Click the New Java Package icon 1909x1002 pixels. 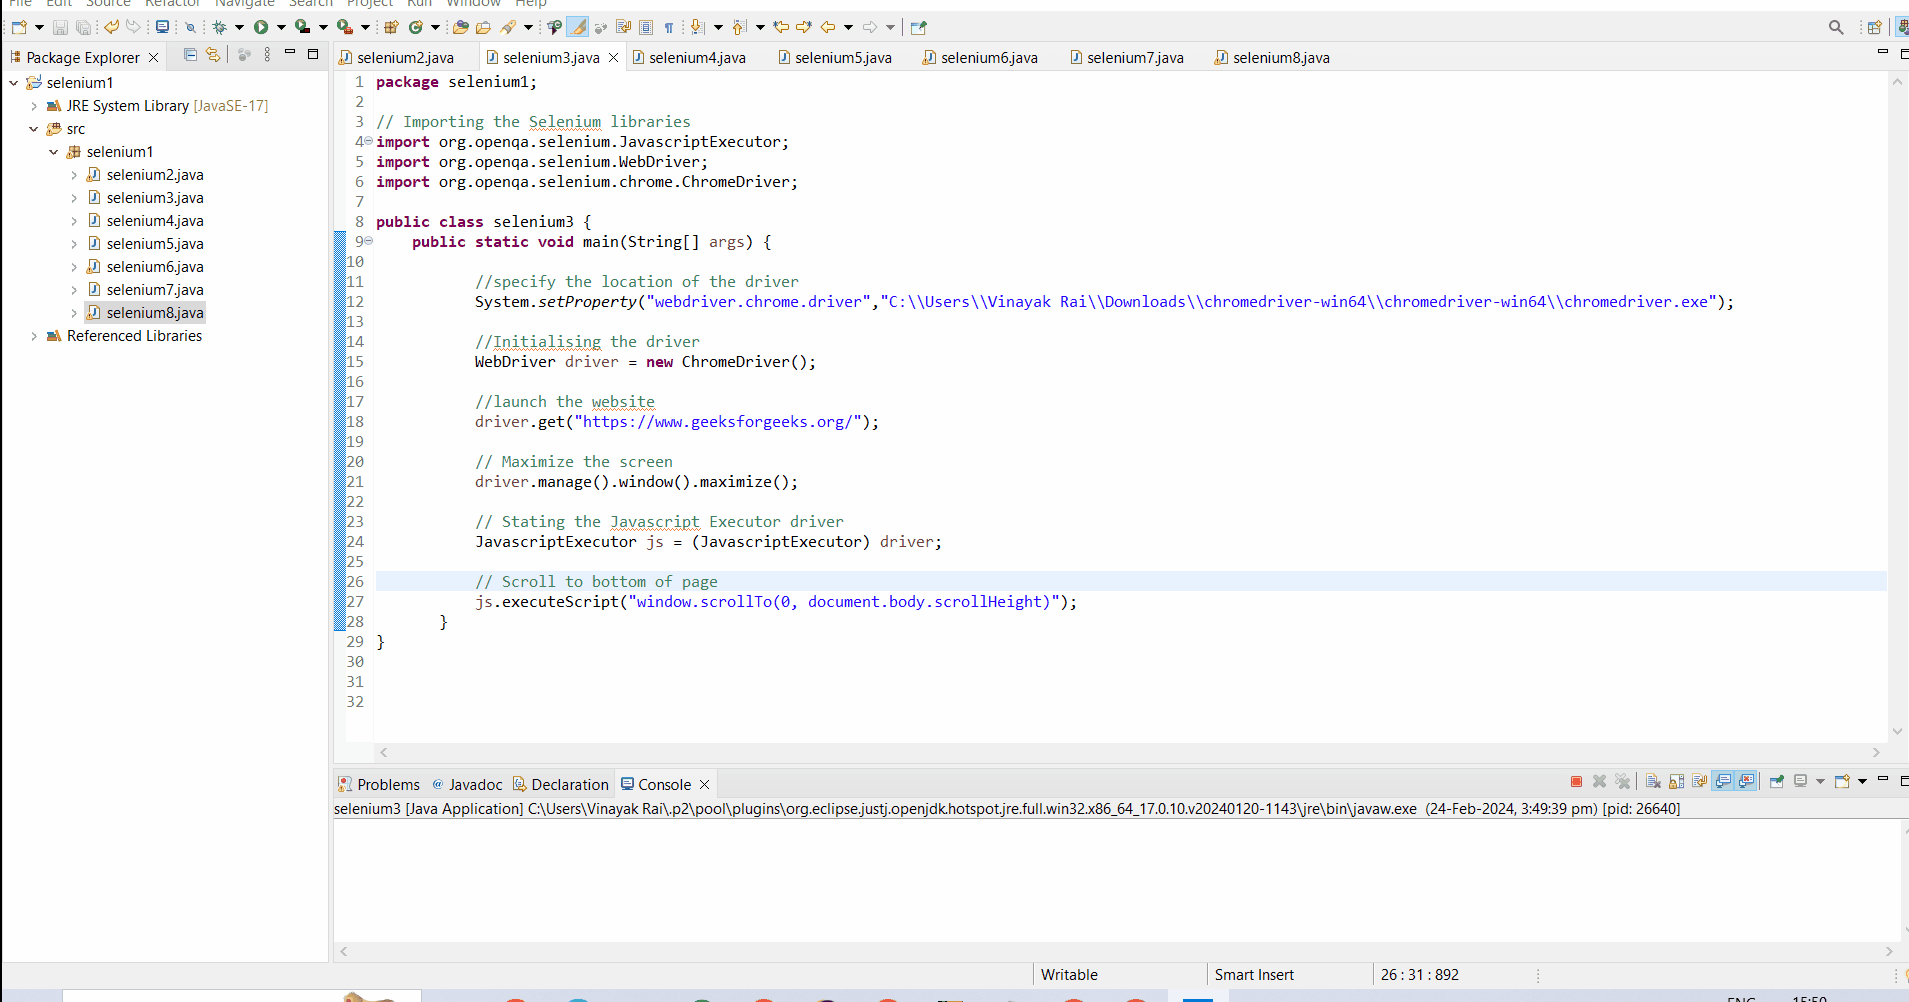391,27
